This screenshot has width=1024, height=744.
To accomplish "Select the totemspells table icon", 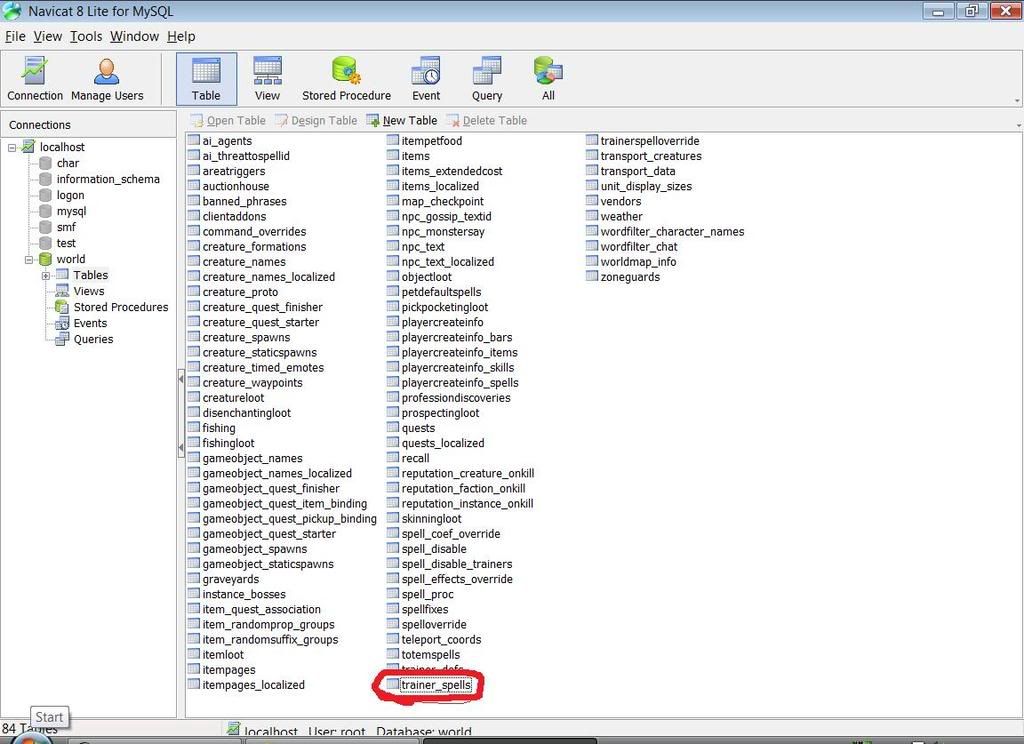I will 392,654.
